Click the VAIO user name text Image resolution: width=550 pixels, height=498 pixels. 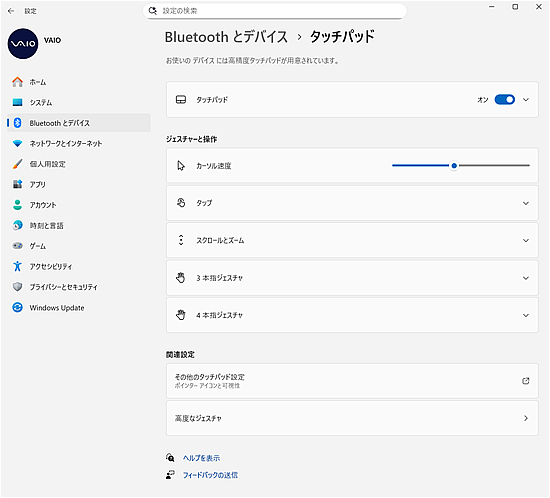53,40
